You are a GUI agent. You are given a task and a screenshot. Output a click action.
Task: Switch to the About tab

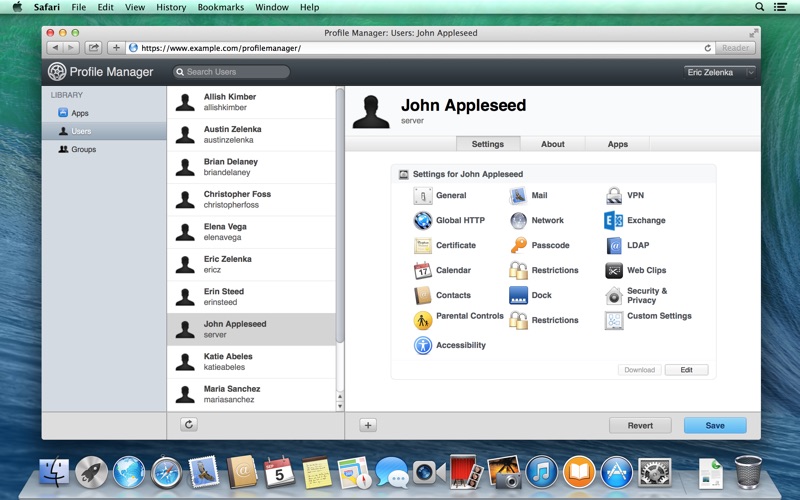click(553, 144)
